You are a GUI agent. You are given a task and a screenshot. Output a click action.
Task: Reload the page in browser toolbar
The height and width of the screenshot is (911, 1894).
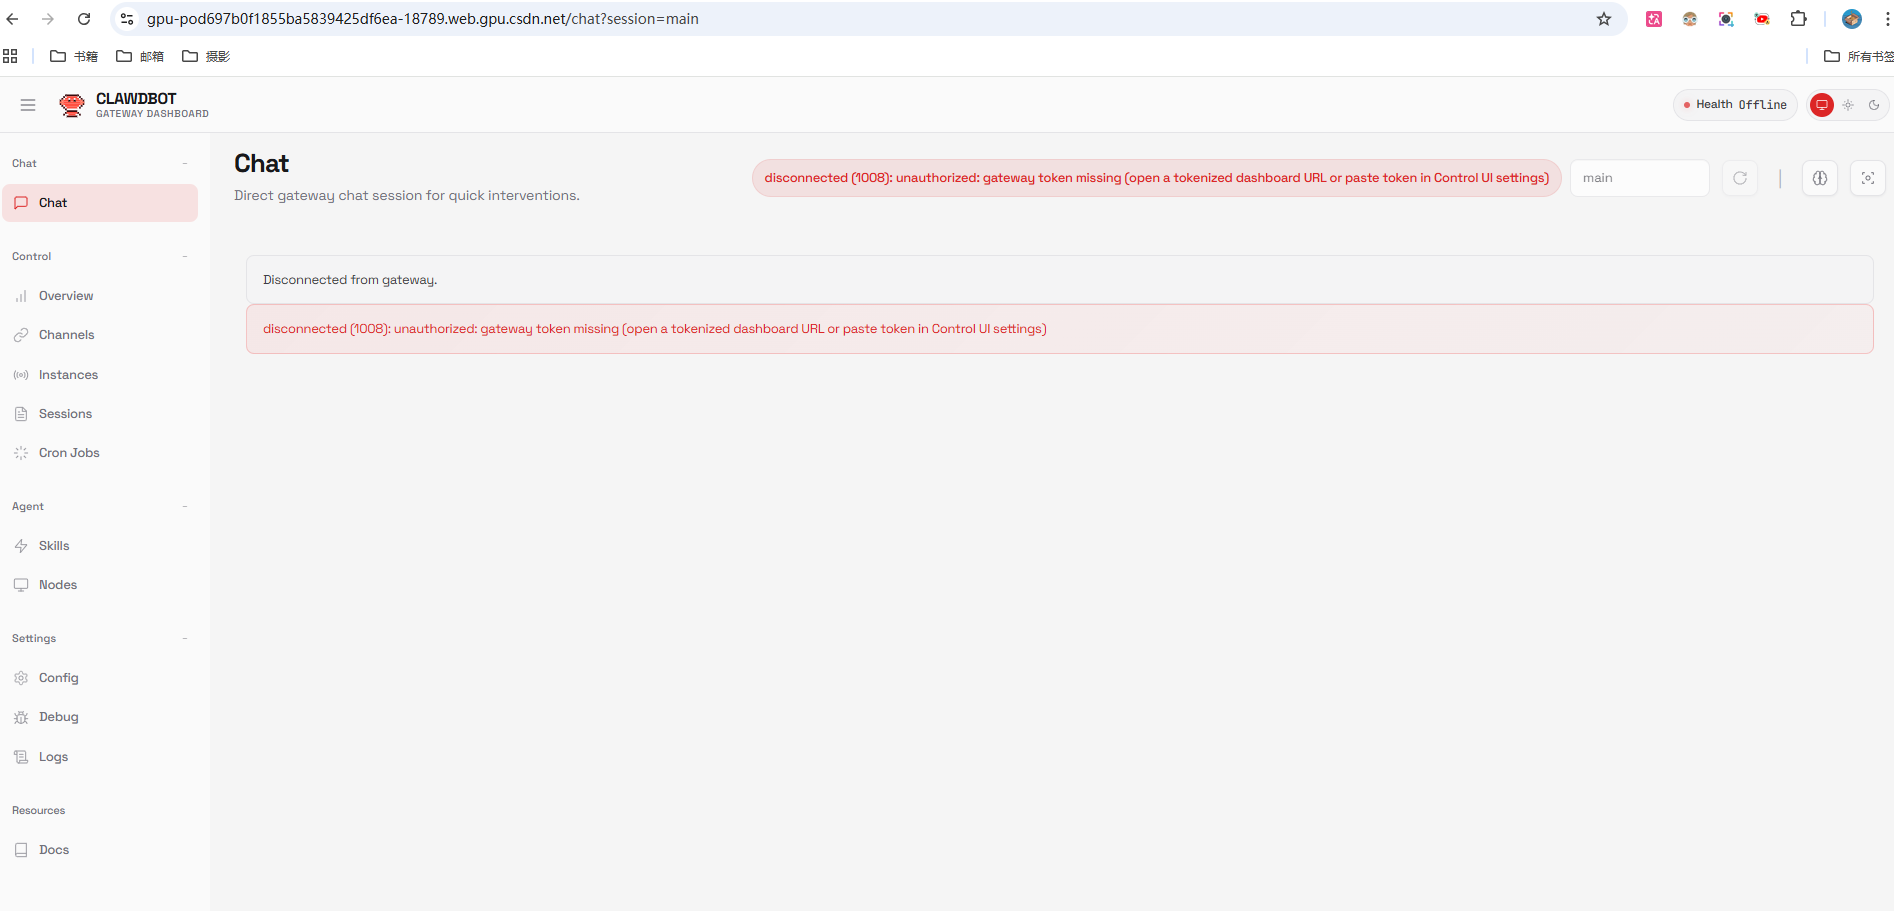(x=84, y=19)
